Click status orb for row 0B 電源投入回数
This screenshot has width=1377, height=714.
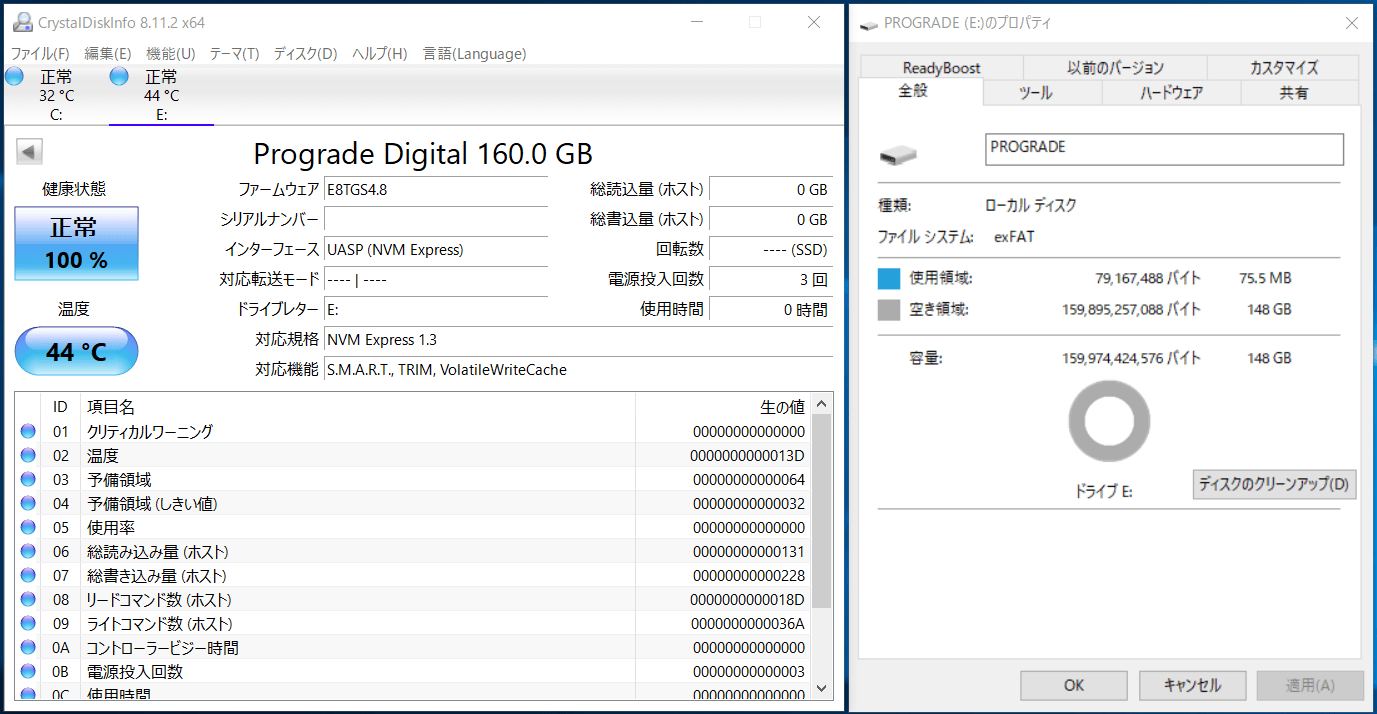click(x=28, y=672)
